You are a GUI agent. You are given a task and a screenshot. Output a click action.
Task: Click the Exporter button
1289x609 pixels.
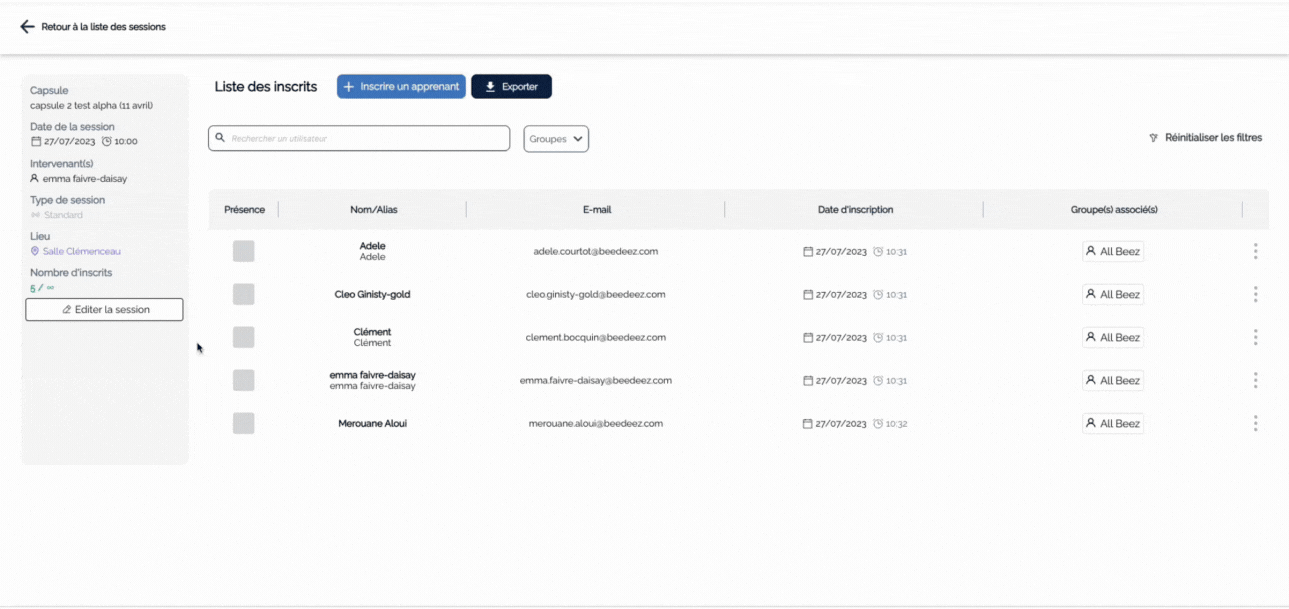pyautogui.click(x=511, y=87)
